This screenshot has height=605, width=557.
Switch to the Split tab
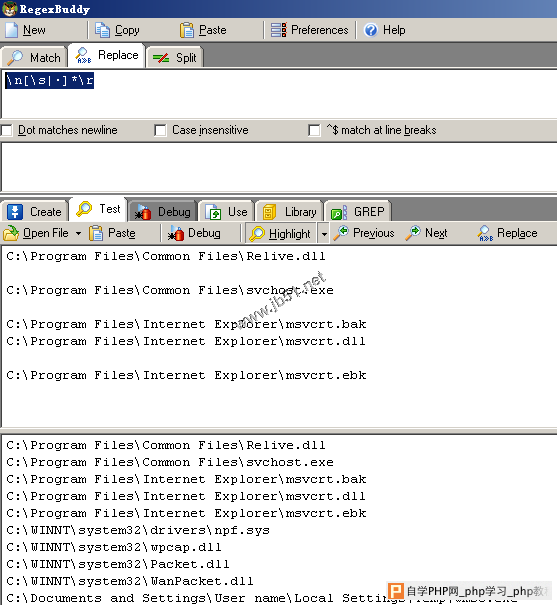pos(175,57)
